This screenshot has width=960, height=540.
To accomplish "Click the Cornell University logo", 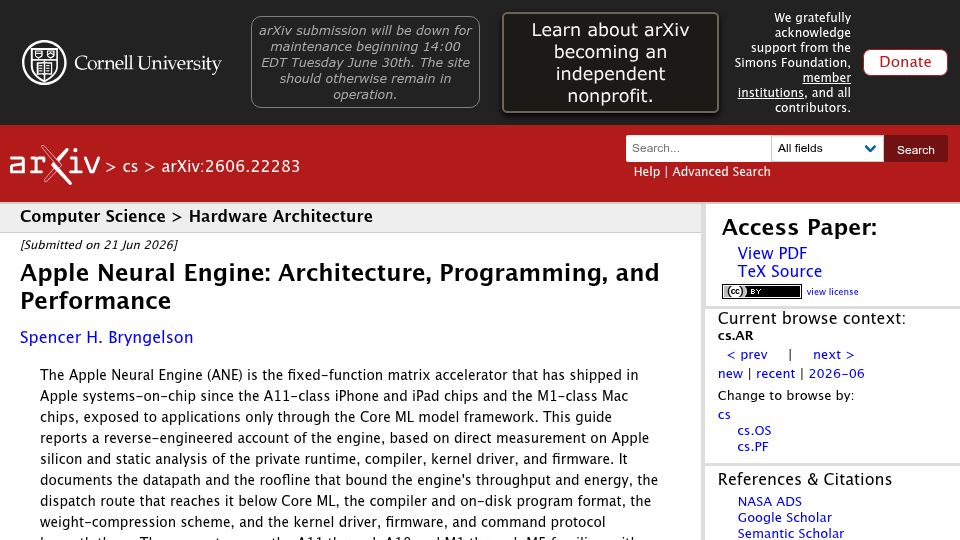I will pos(121,62).
